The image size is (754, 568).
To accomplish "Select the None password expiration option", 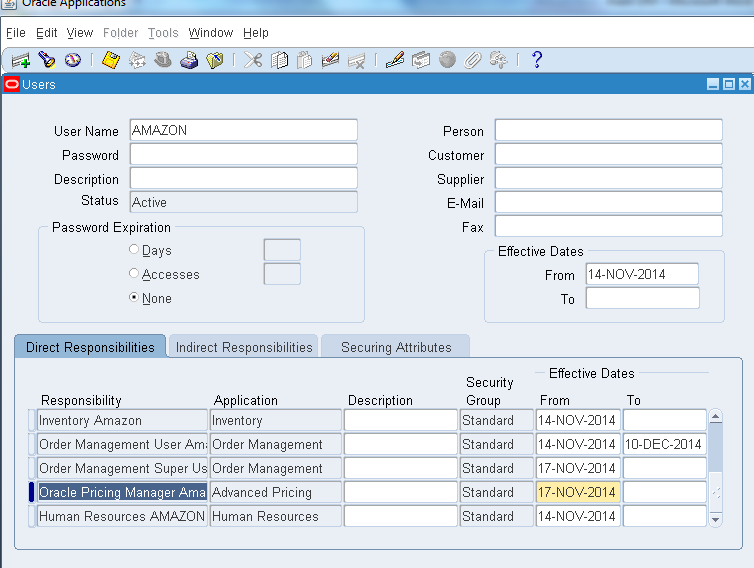I will pos(134,297).
